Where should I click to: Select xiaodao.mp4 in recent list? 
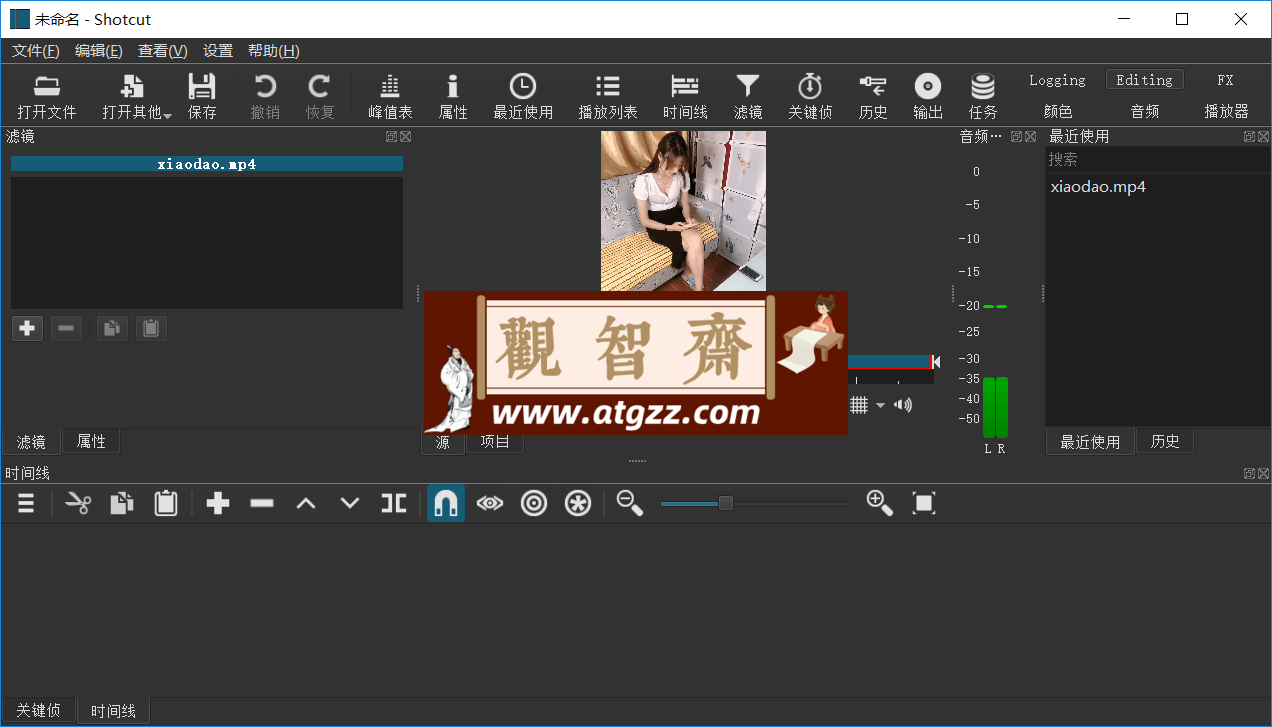(x=1097, y=186)
